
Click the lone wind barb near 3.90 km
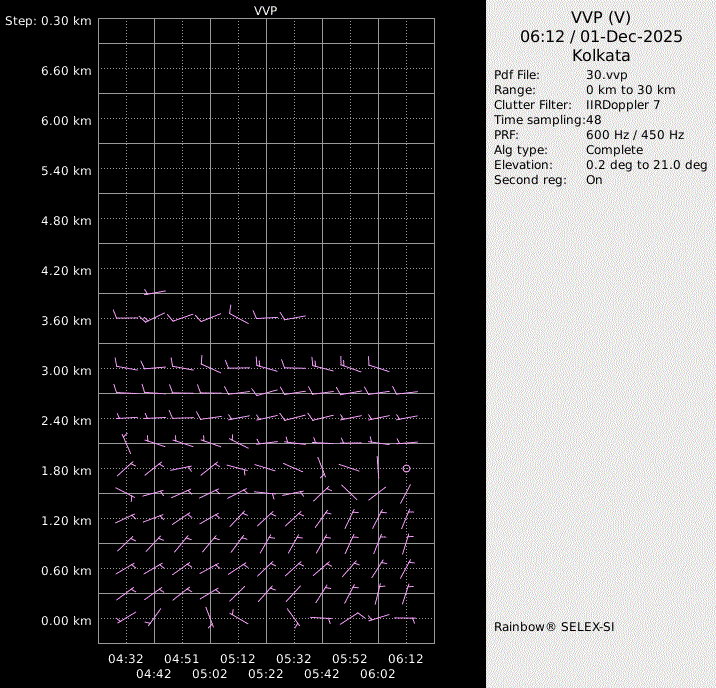(154, 292)
